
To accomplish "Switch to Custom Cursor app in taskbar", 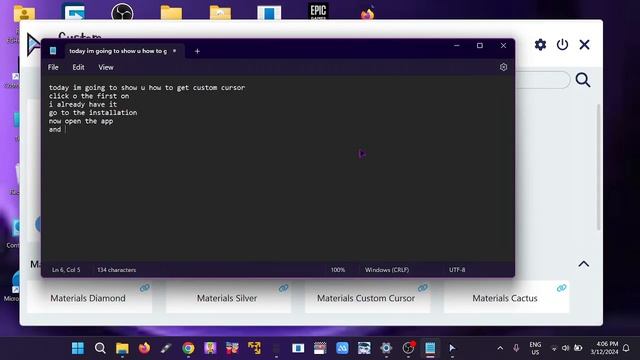I will pyautogui.click(x=452, y=348).
